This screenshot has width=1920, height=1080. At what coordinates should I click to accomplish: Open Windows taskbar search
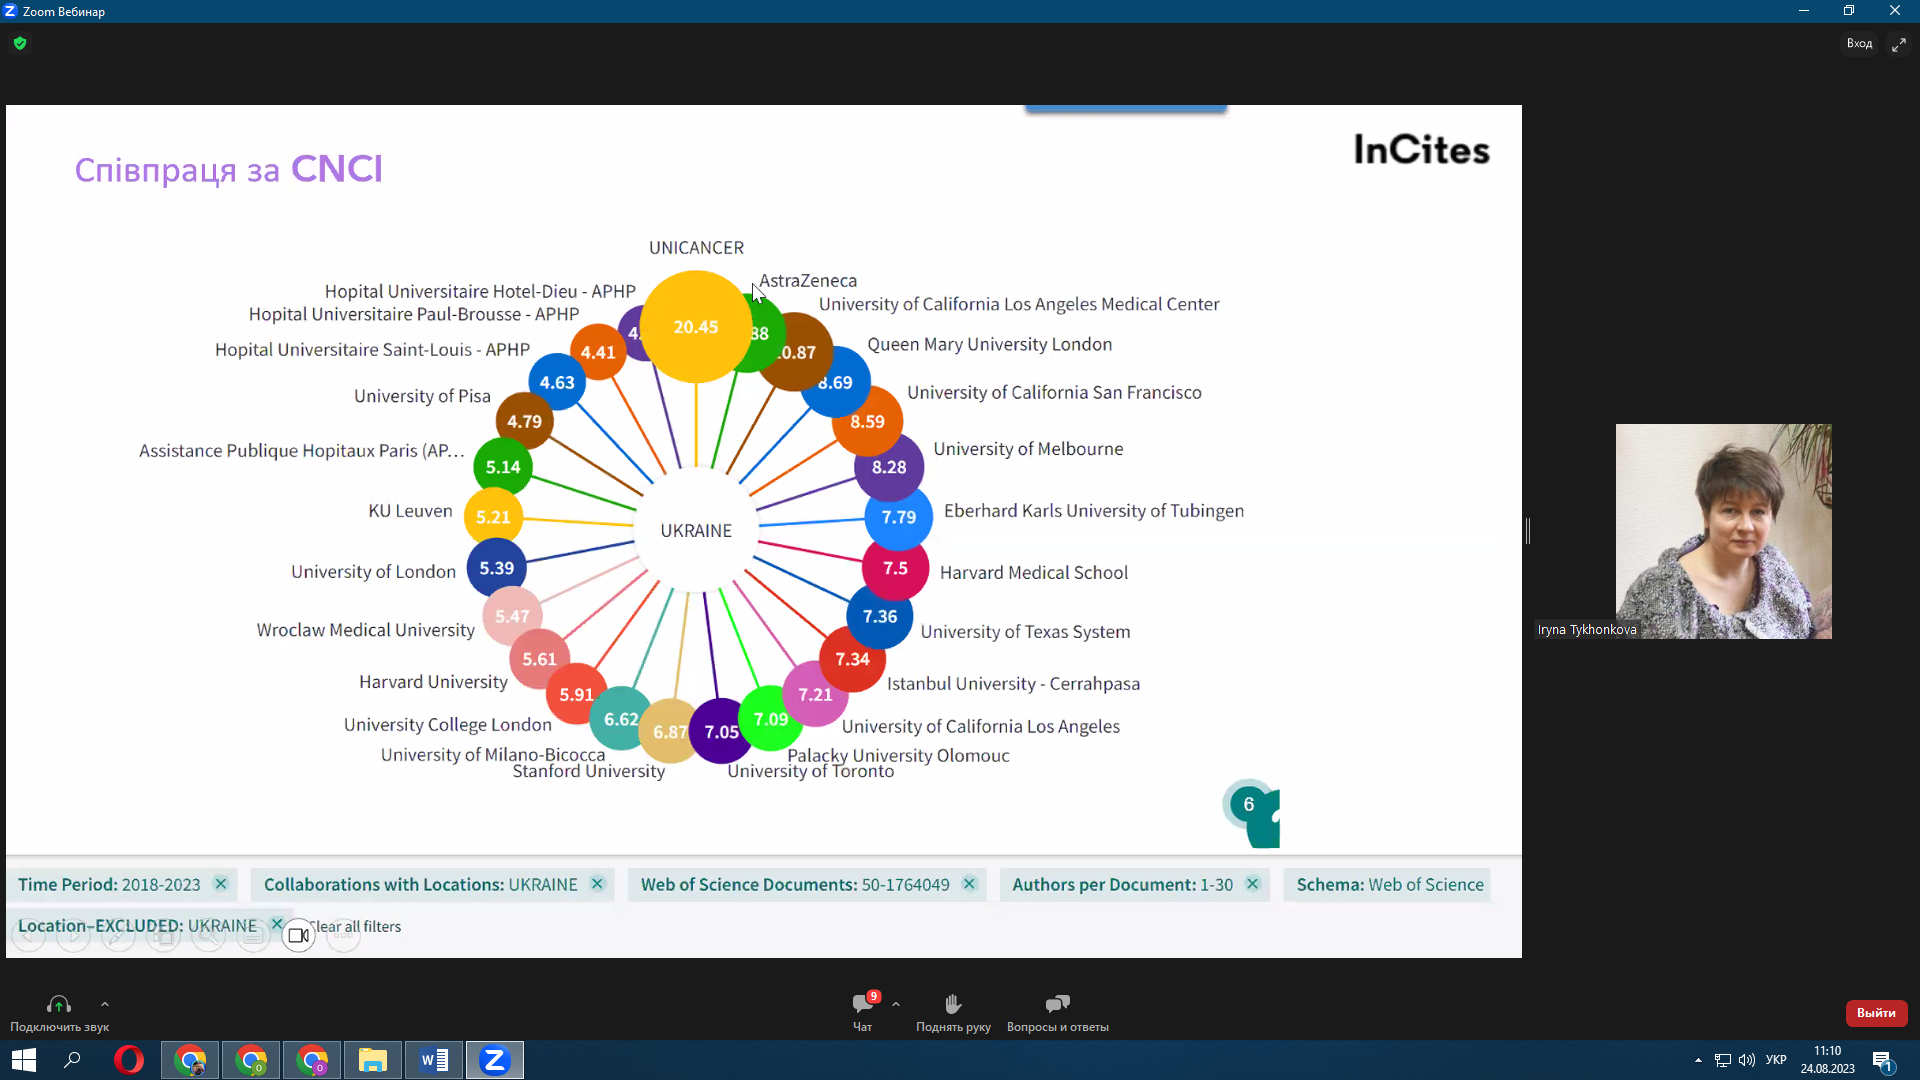click(x=72, y=1060)
